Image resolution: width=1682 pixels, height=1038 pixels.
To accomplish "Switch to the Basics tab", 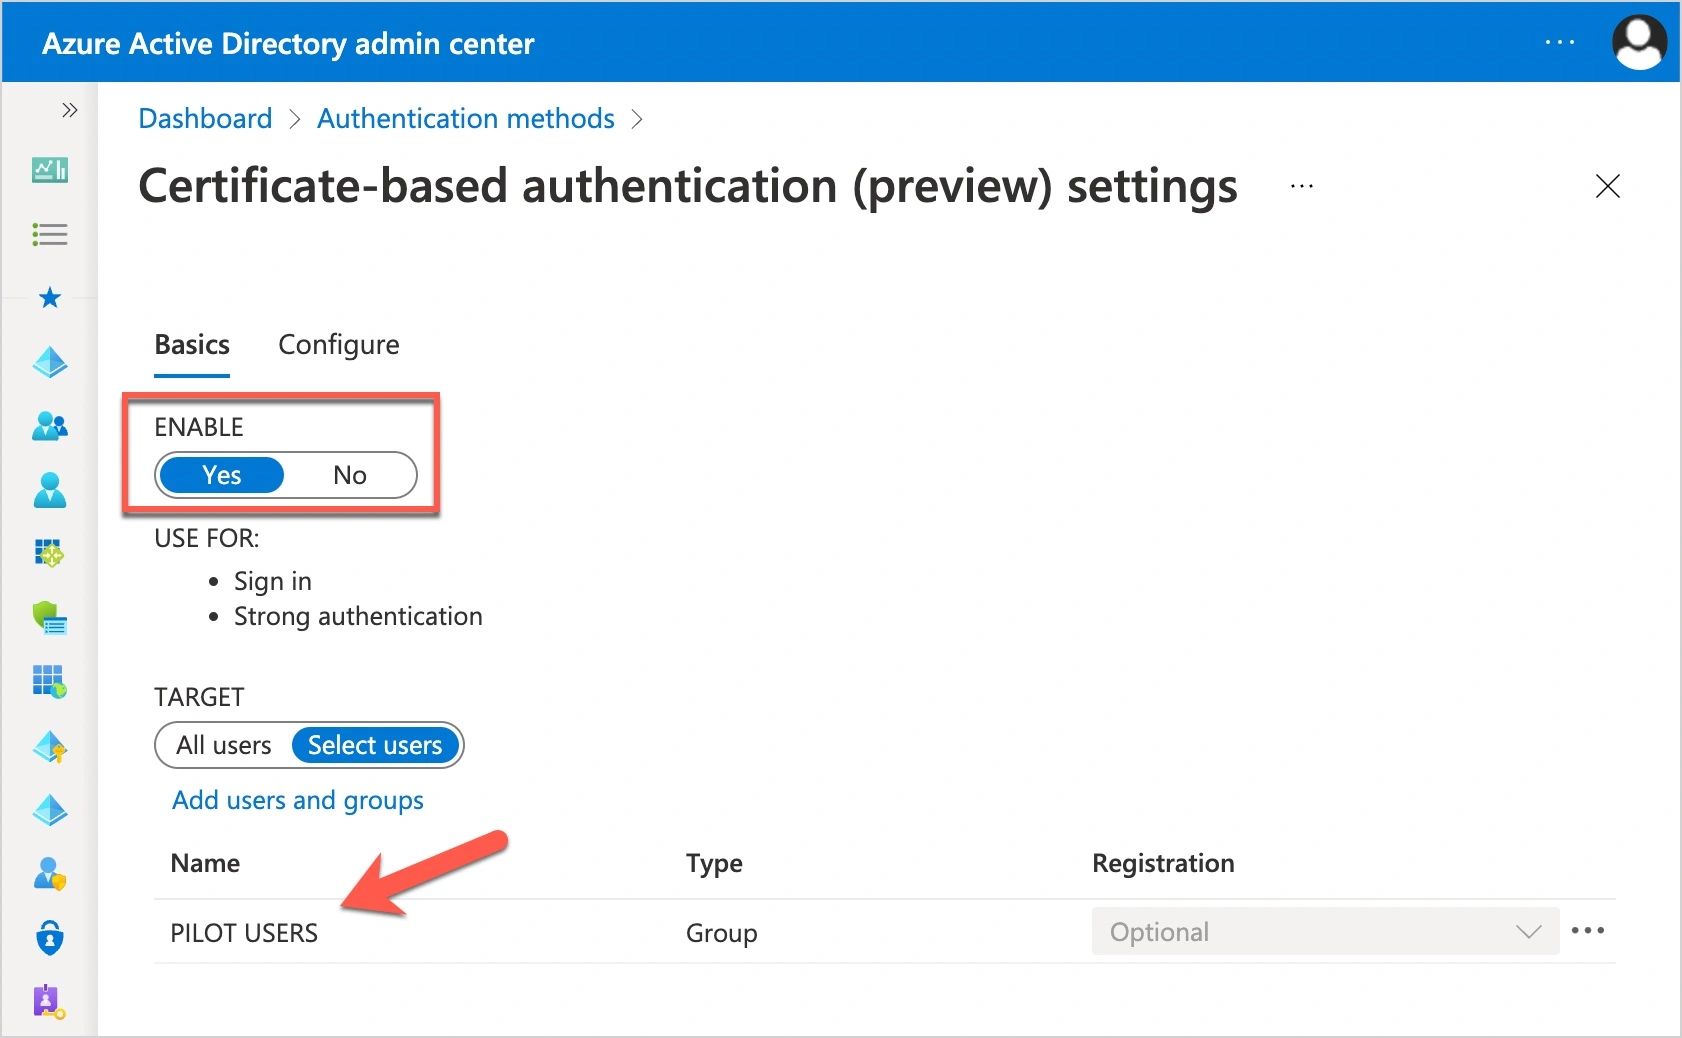I will [192, 345].
